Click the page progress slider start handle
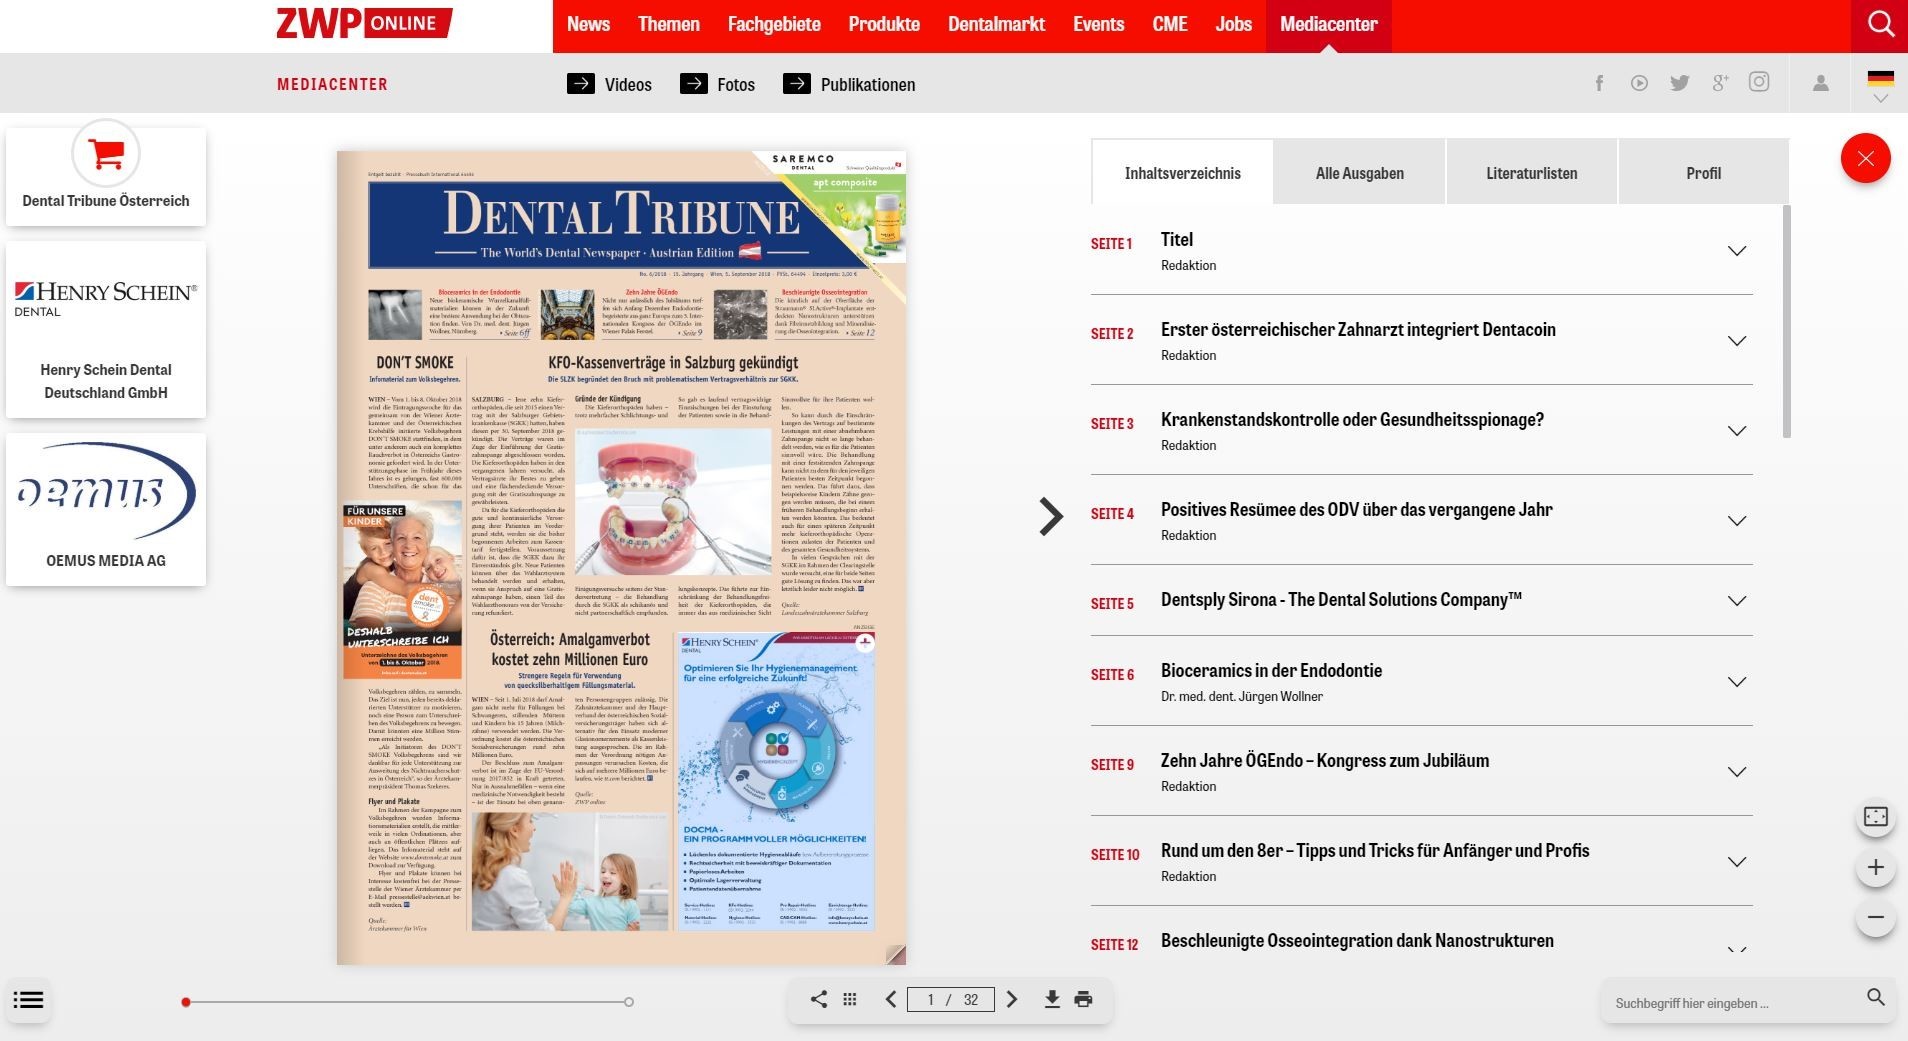 (186, 1002)
